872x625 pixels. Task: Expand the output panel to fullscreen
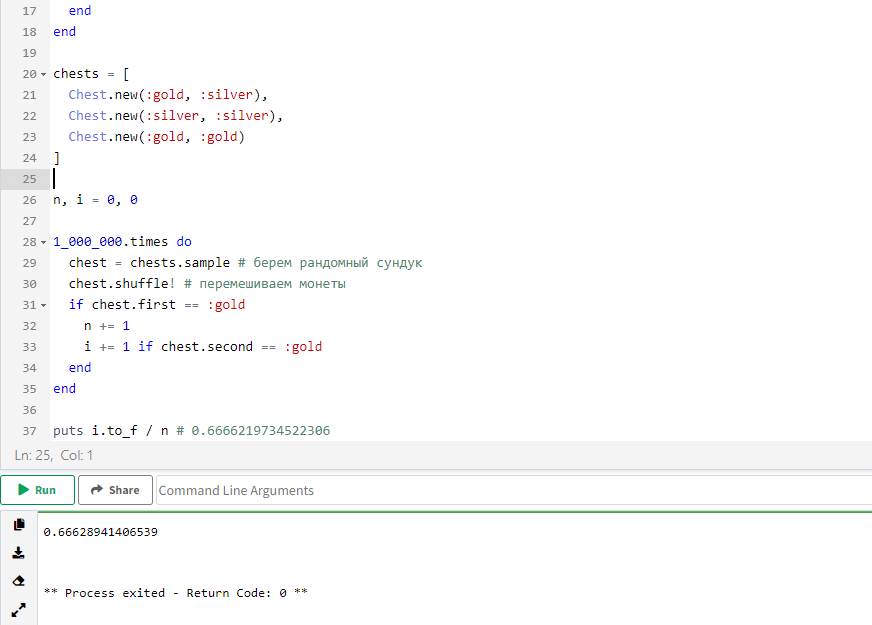(x=18, y=608)
